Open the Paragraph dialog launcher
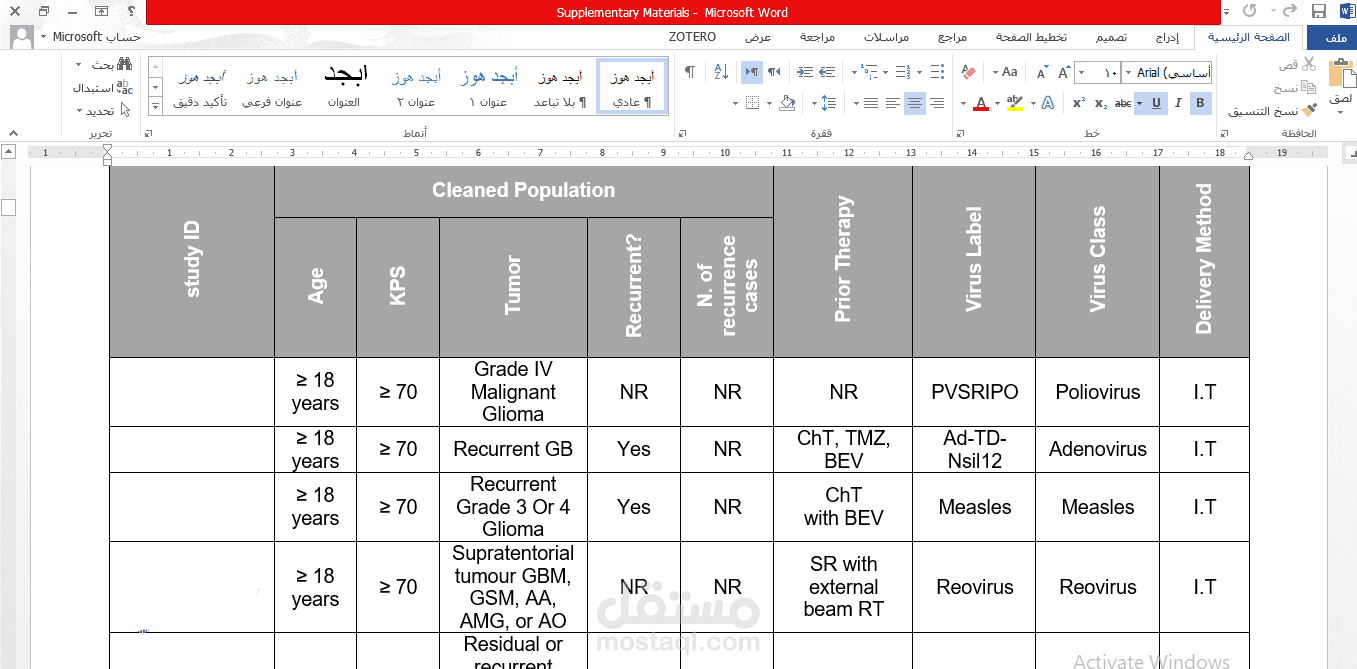This screenshot has width=1357, height=669. click(x=680, y=133)
